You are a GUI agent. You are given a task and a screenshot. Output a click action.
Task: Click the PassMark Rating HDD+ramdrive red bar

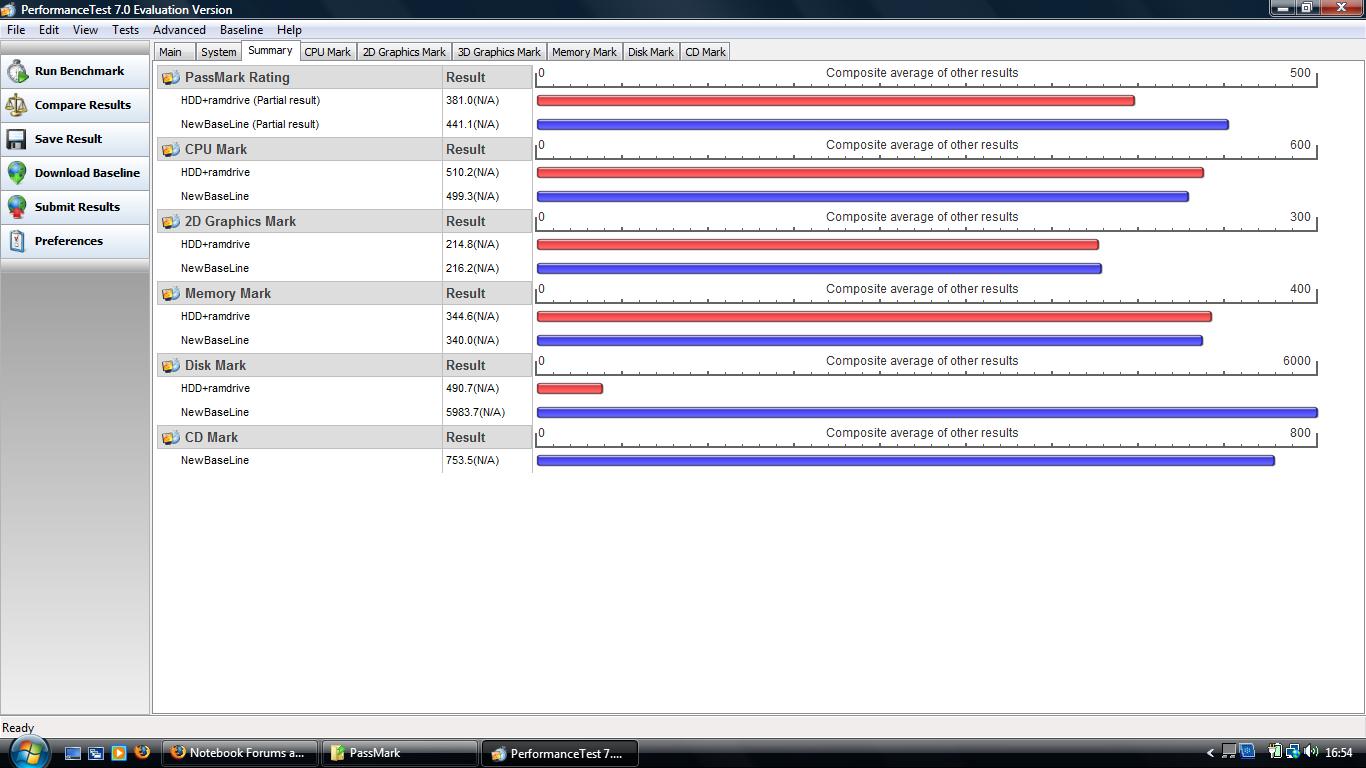click(x=836, y=101)
